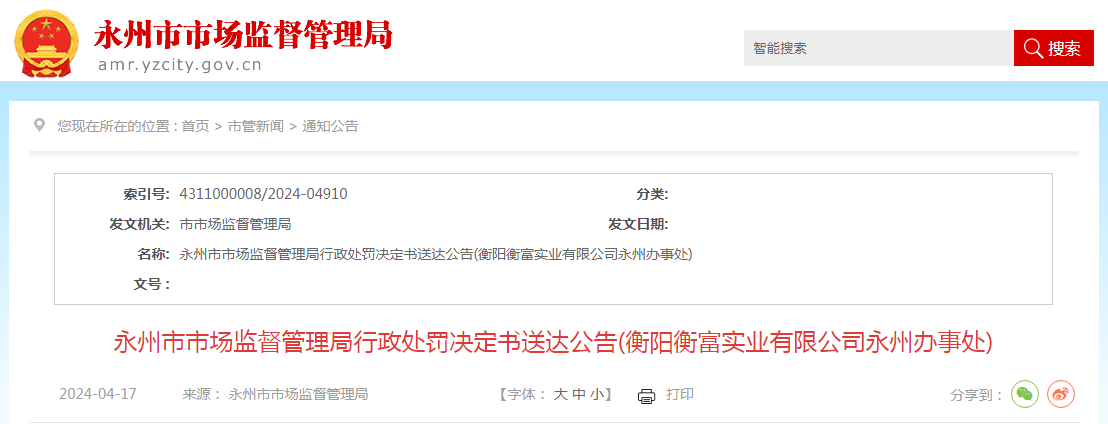Viewport: 1108px width, 424px height.
Task: Focus the 智能搜索 search input field
Action: point(878,48)
